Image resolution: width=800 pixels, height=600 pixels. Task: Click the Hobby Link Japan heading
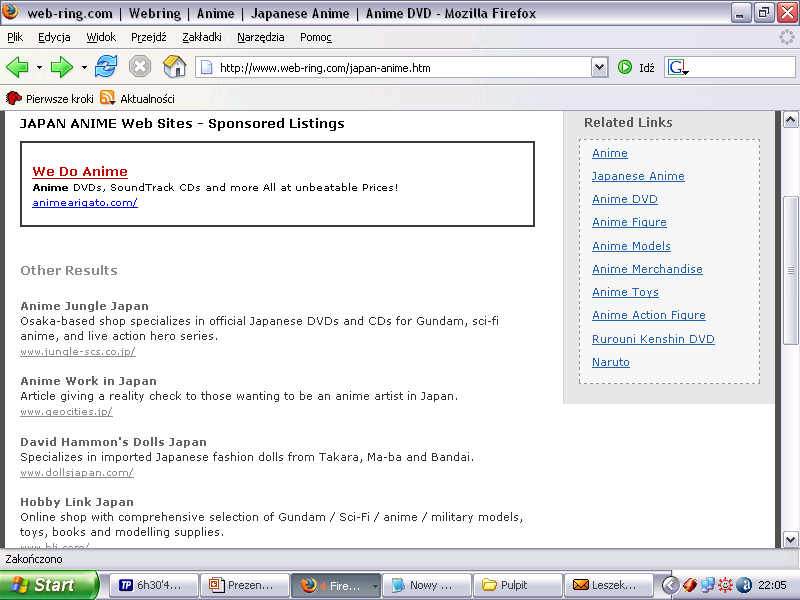point(77,502)
